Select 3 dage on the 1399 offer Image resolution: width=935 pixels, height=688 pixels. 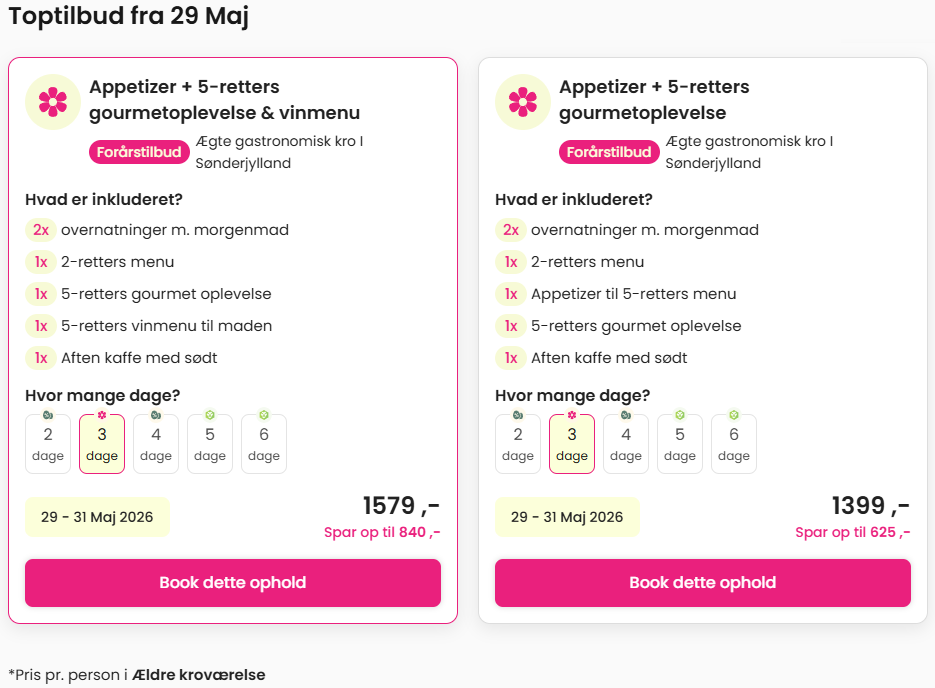572,444
